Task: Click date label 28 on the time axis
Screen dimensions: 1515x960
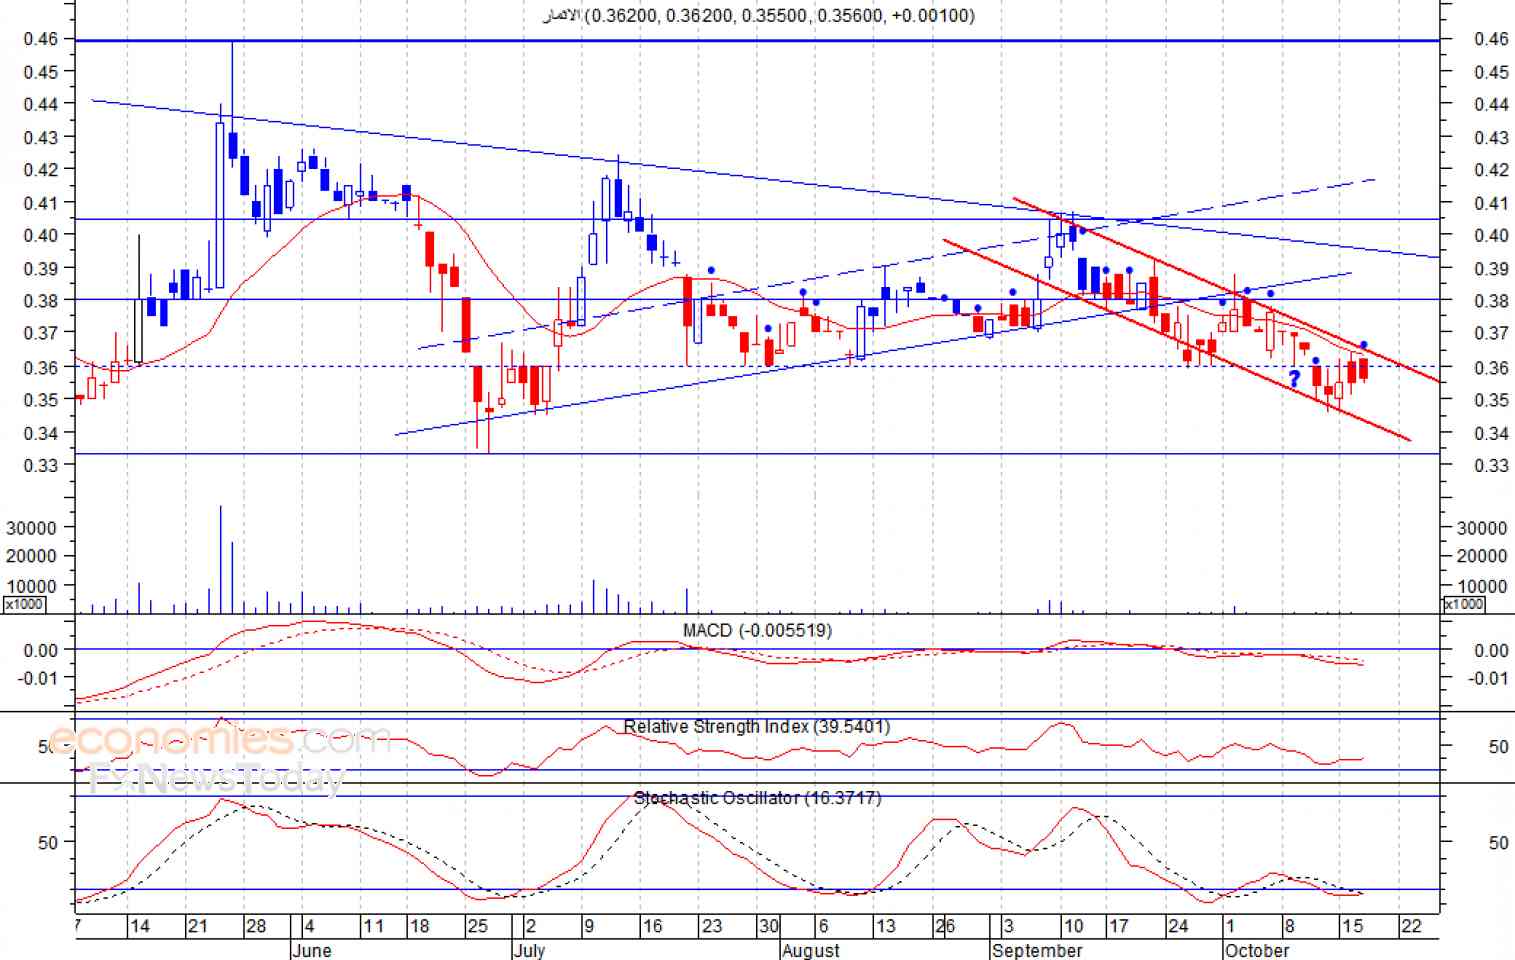Action: point(256,926)
